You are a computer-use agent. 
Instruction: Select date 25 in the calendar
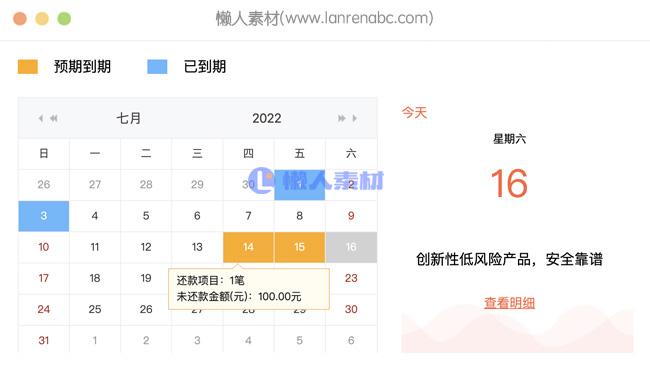tap(95, 309)
